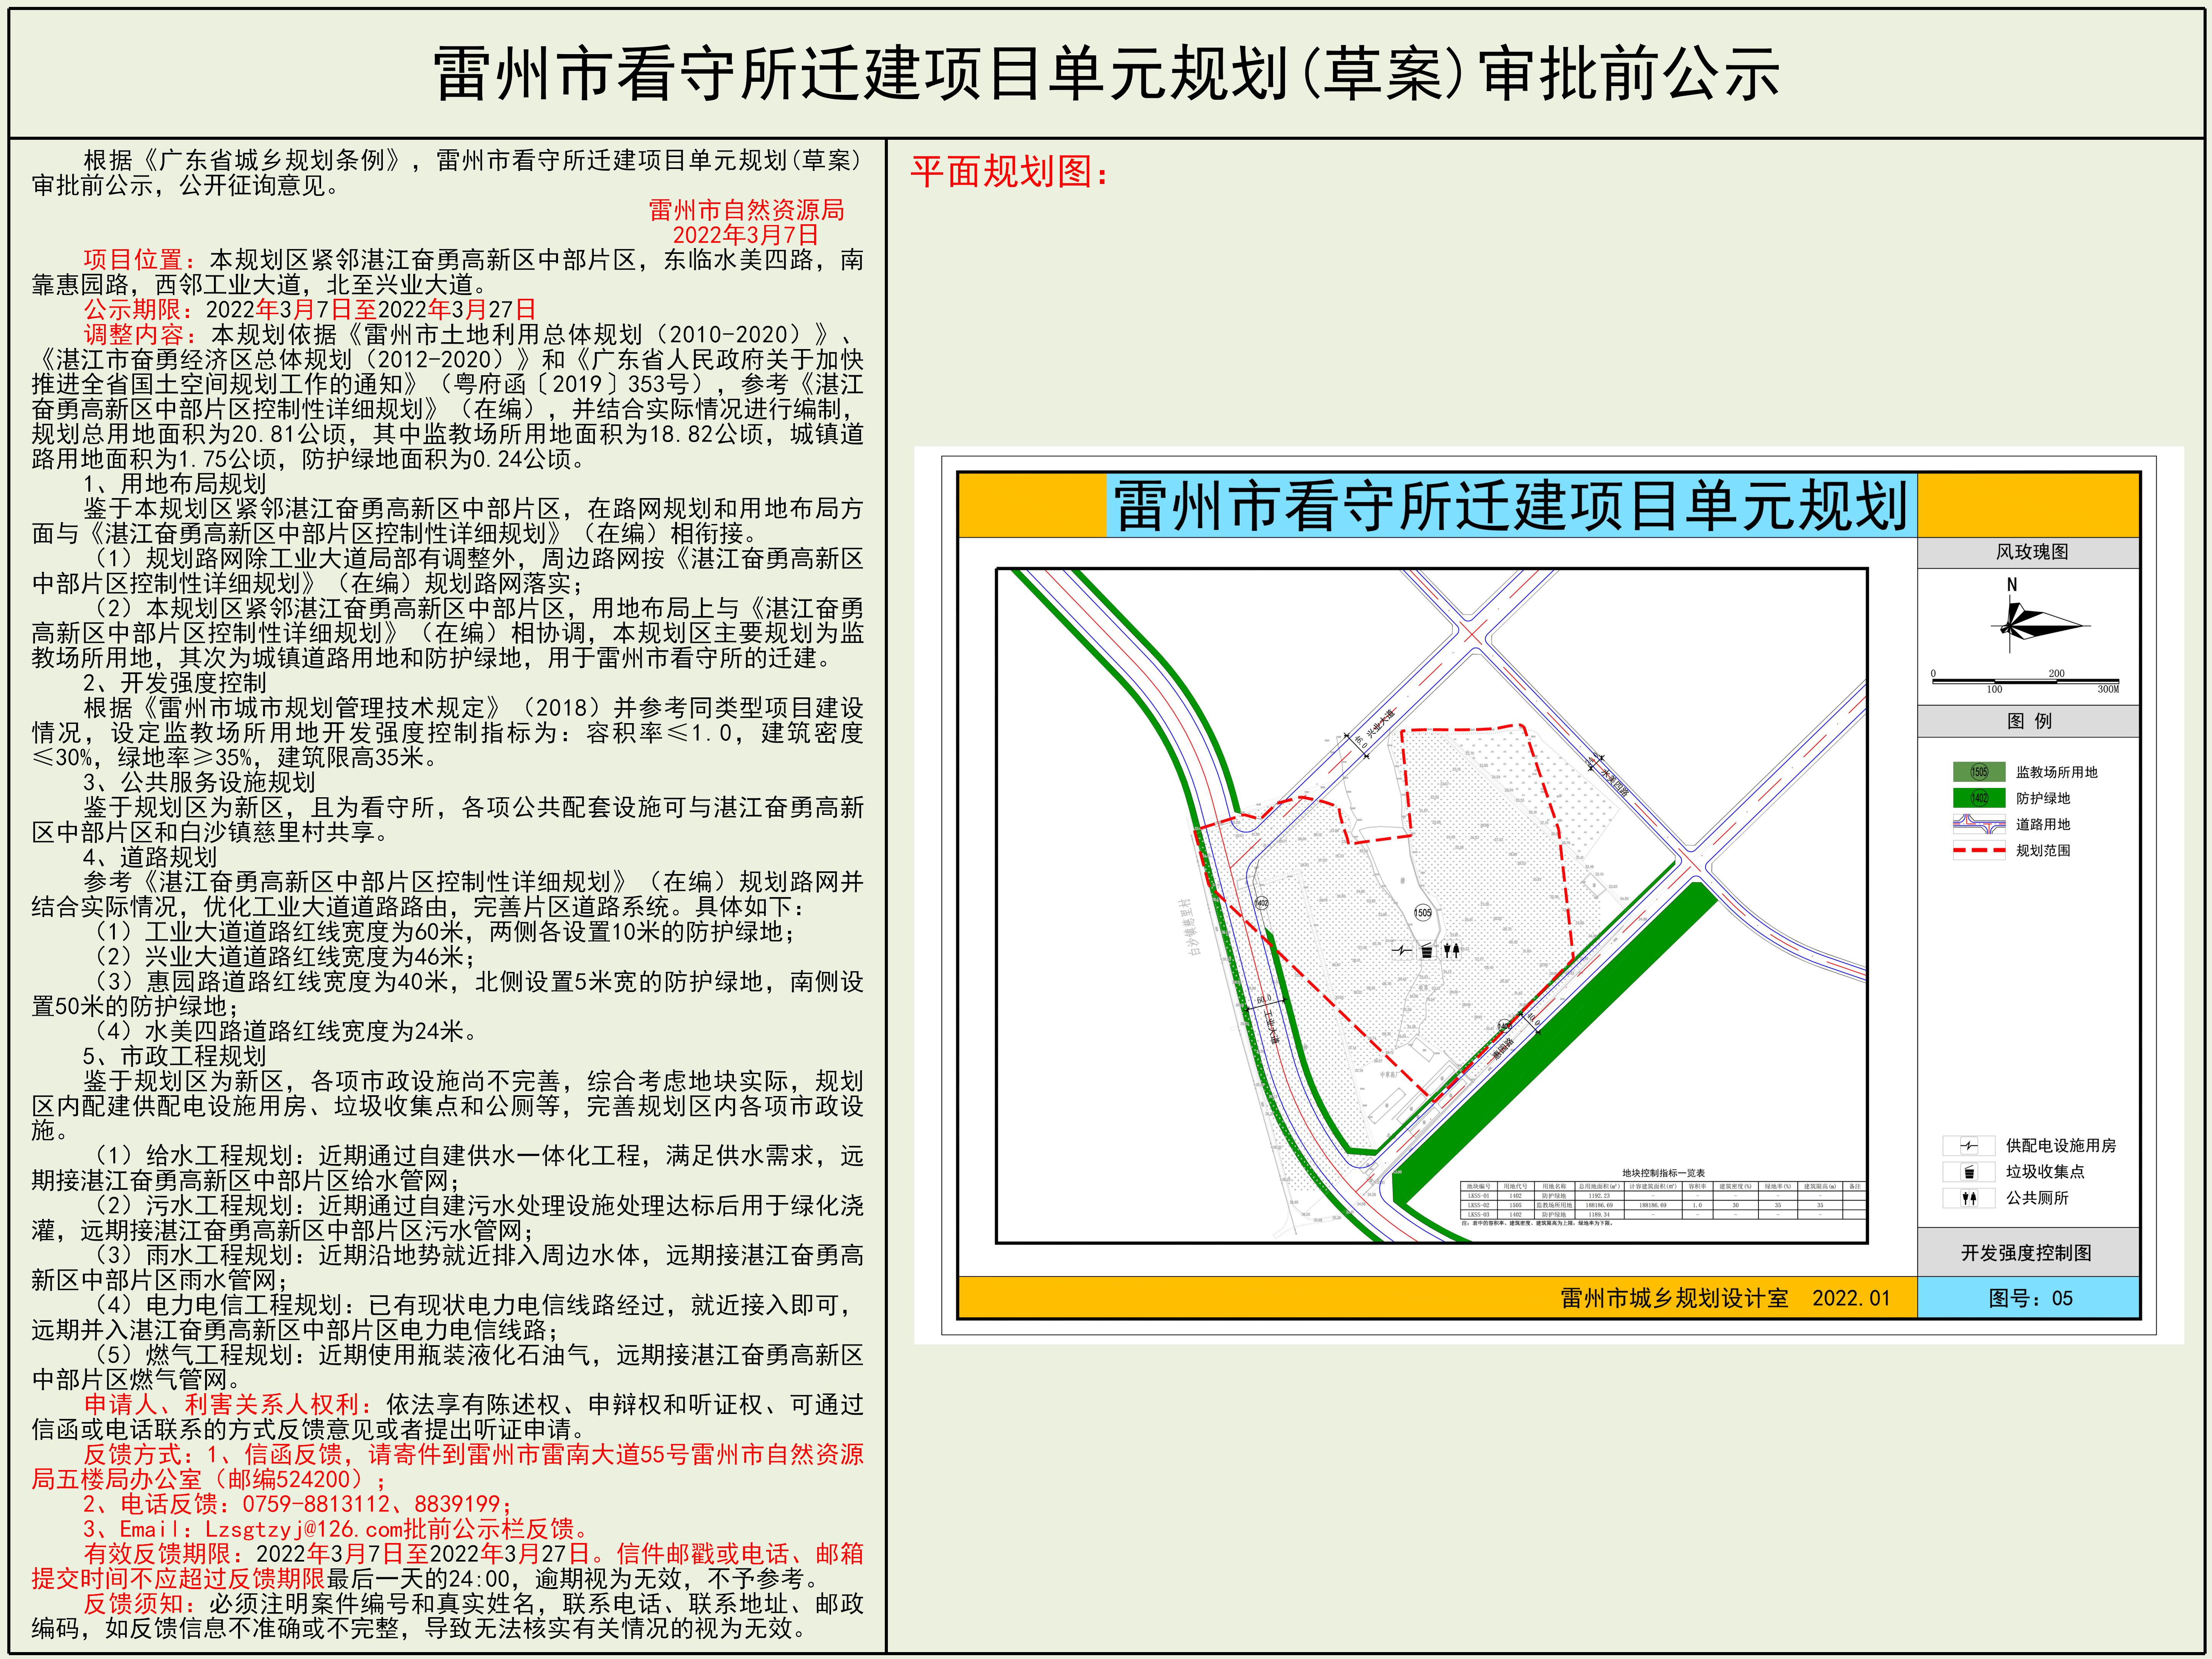Click the public toilet icon in the legend
Screen dimensions: 2212x1659
(x=1969, y=1198)
